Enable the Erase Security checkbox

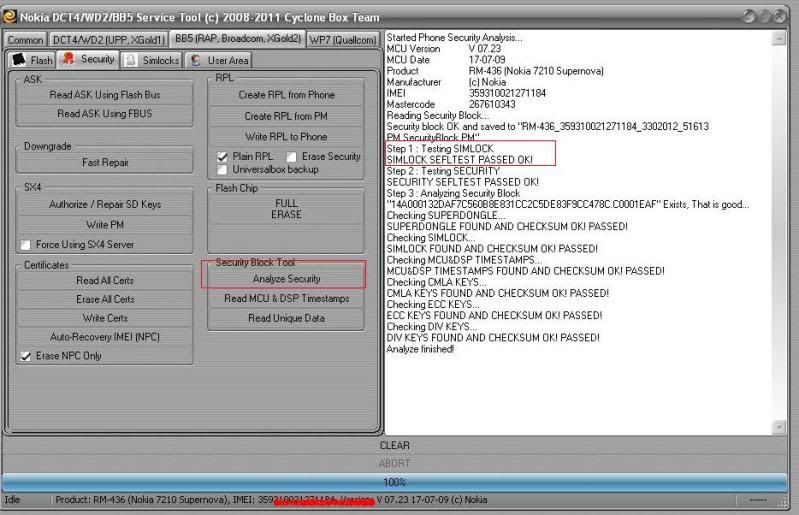point(292,157)
